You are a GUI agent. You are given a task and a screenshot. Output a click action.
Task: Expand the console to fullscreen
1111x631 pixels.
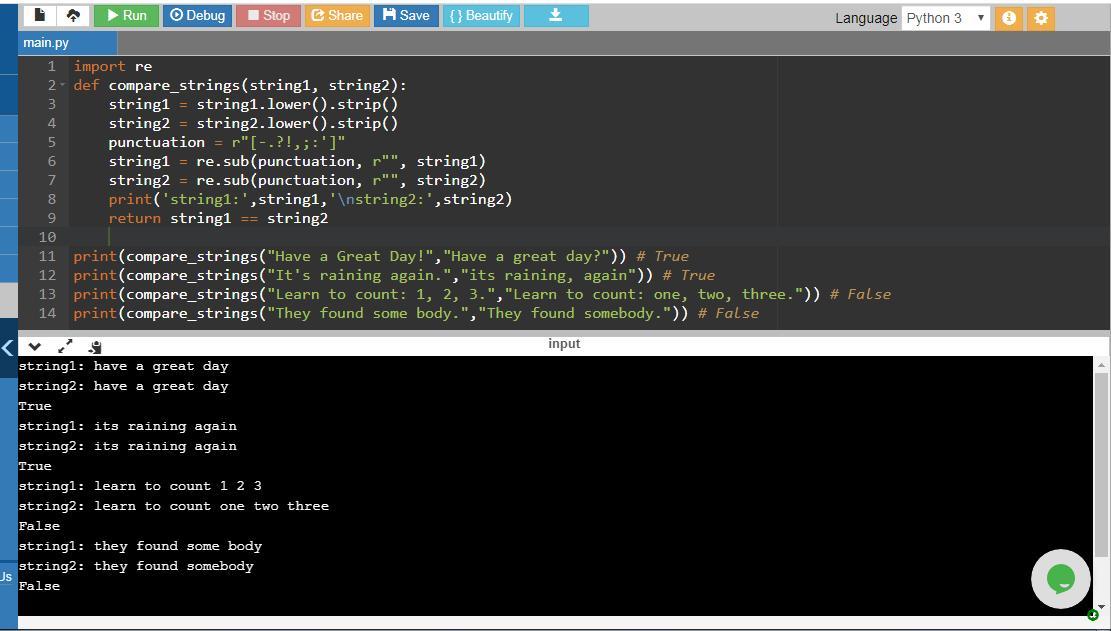[x=65, y=346]
